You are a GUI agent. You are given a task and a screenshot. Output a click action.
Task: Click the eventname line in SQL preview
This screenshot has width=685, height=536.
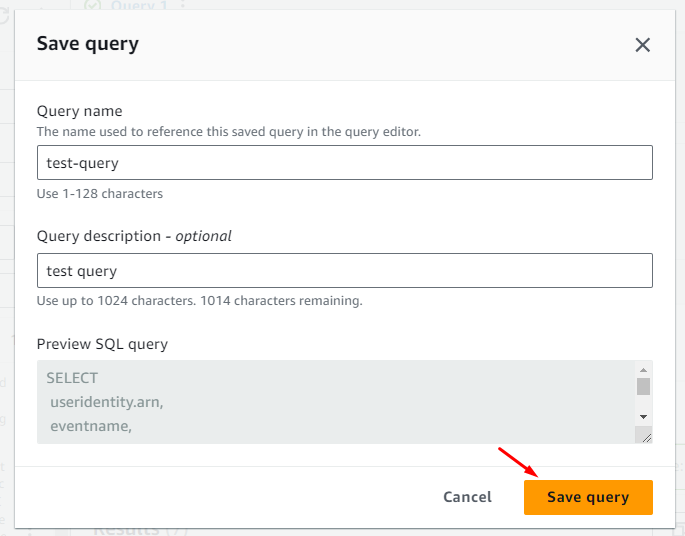pos(90,426)
